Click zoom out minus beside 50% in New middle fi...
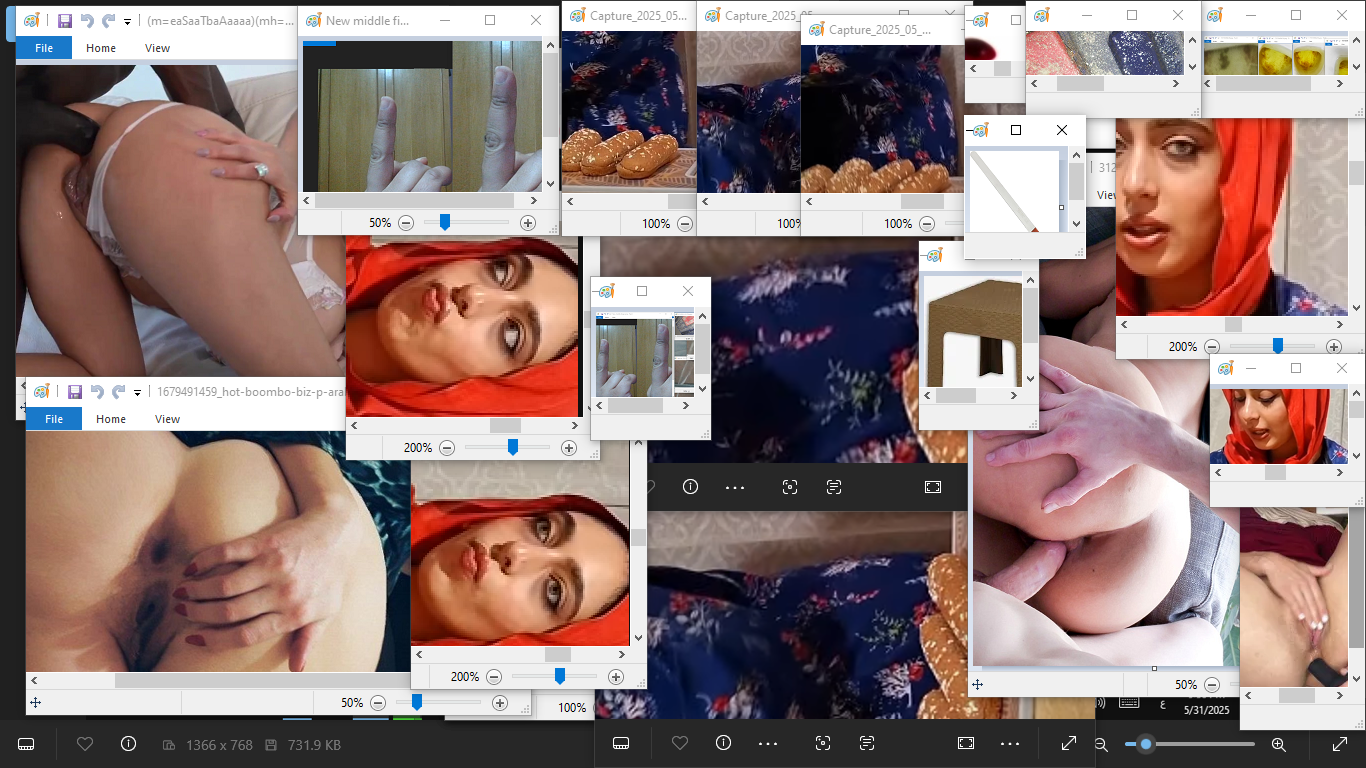 [406, 223]
